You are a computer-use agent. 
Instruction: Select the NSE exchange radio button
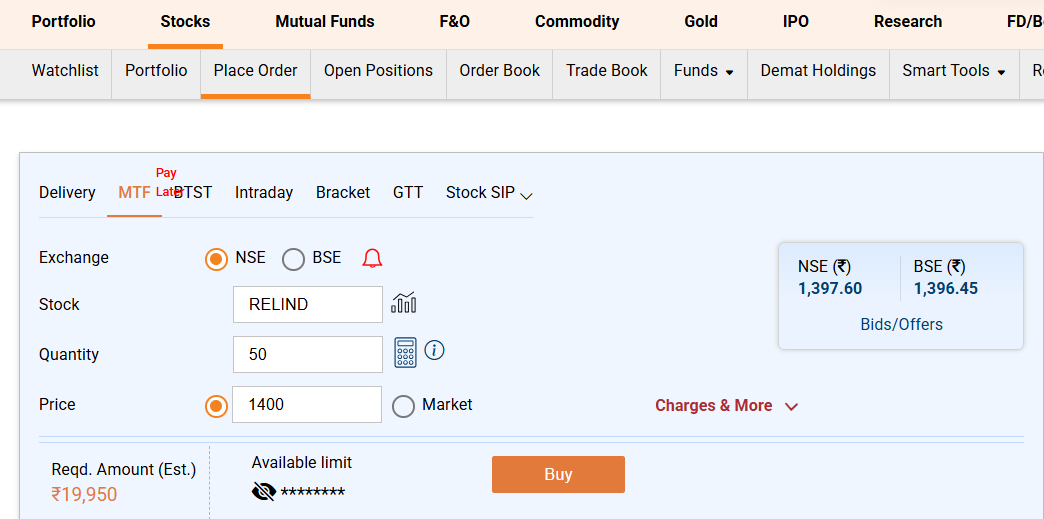(216, 259)
